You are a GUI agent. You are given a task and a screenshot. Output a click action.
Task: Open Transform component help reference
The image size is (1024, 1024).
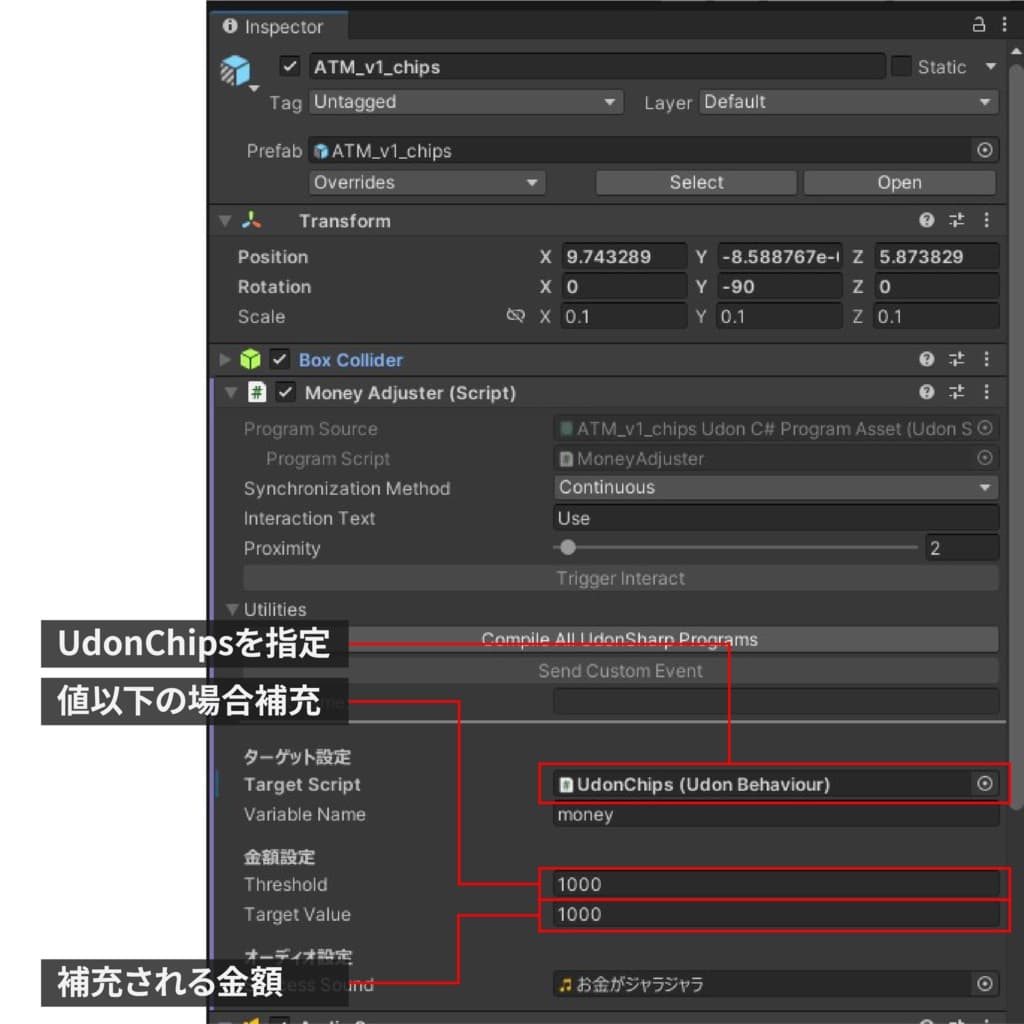(926, 220)
